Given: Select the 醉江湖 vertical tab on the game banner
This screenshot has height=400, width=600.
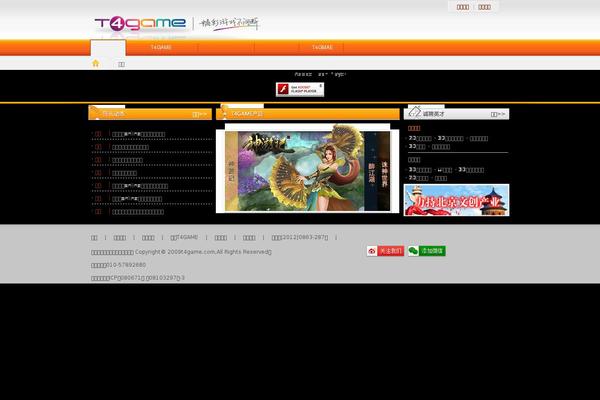Looking at the screenshot, I should click(372, 172).
